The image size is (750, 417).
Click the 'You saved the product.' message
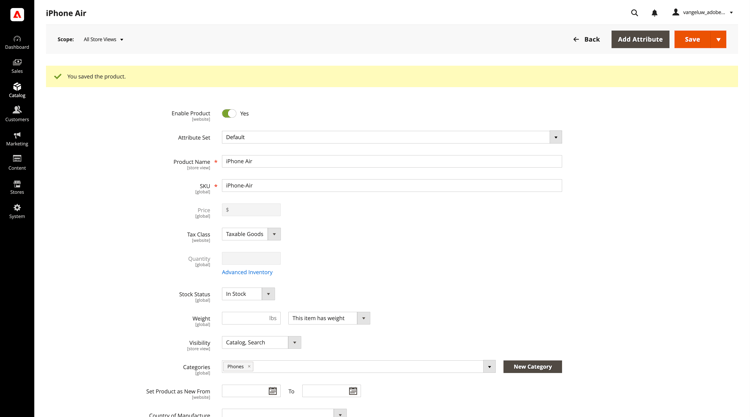(x=97, y=77)
